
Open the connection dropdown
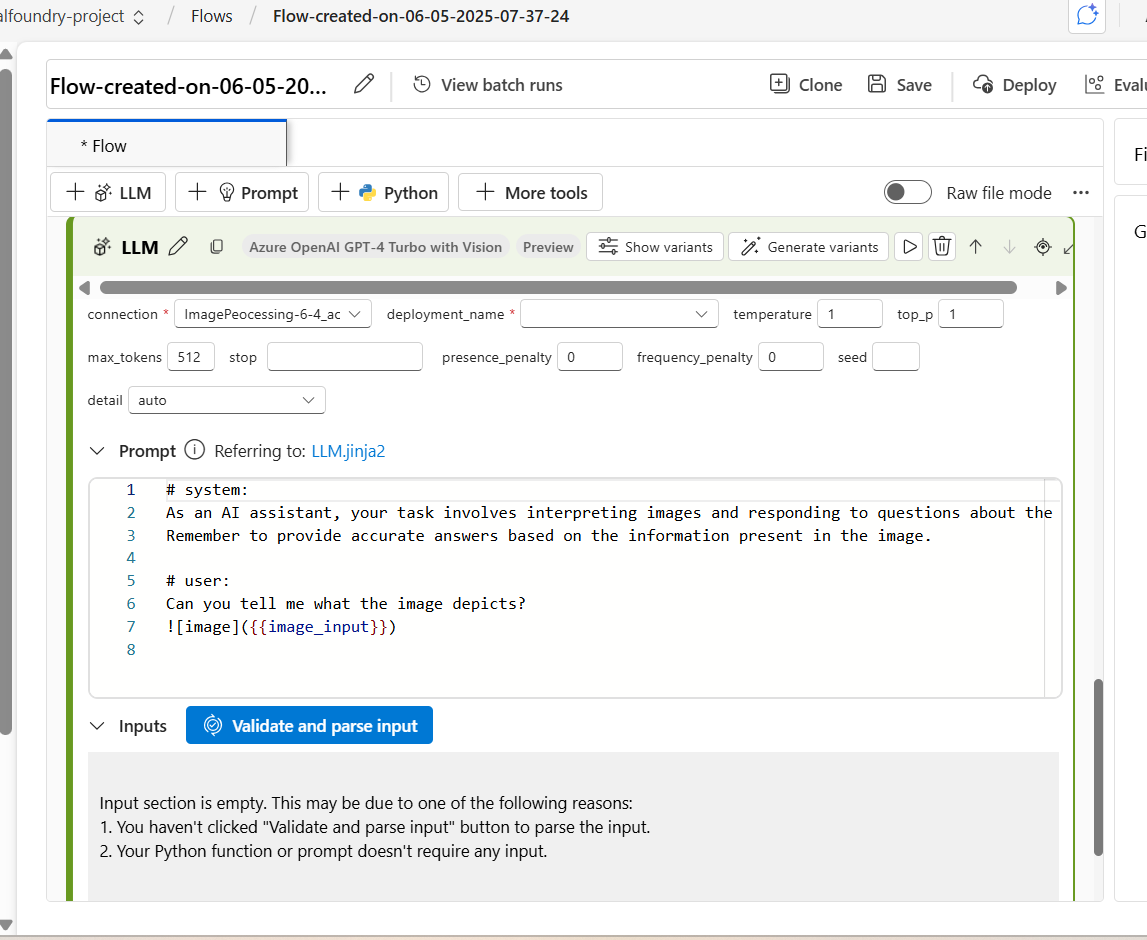pyautogui.click(x=272, y=314)
